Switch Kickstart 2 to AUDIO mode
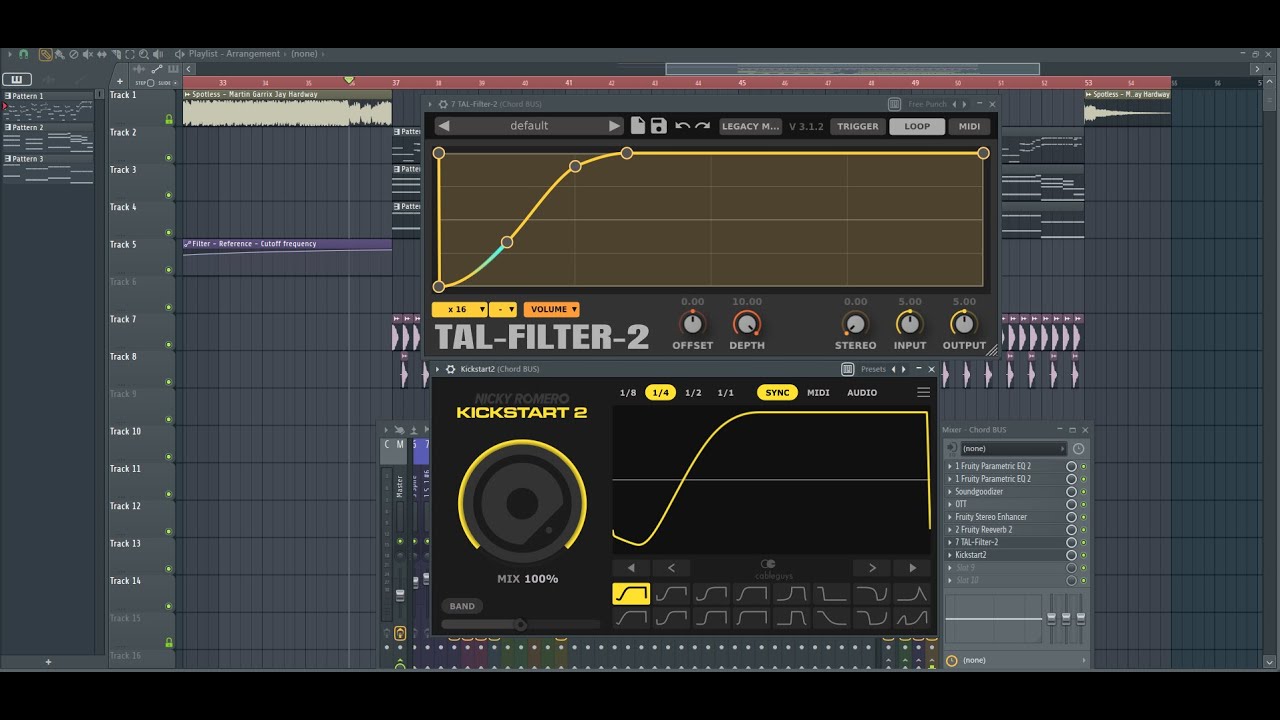 click(862, 393)
